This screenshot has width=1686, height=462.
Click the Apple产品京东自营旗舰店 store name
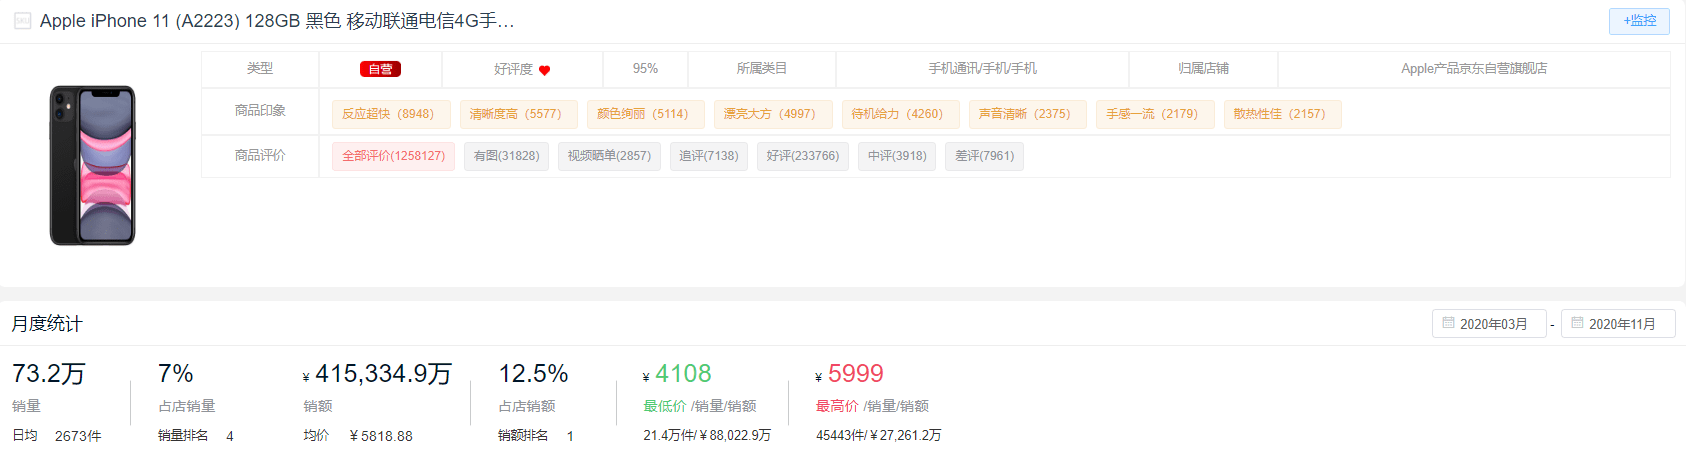[x=1474, y=69]
